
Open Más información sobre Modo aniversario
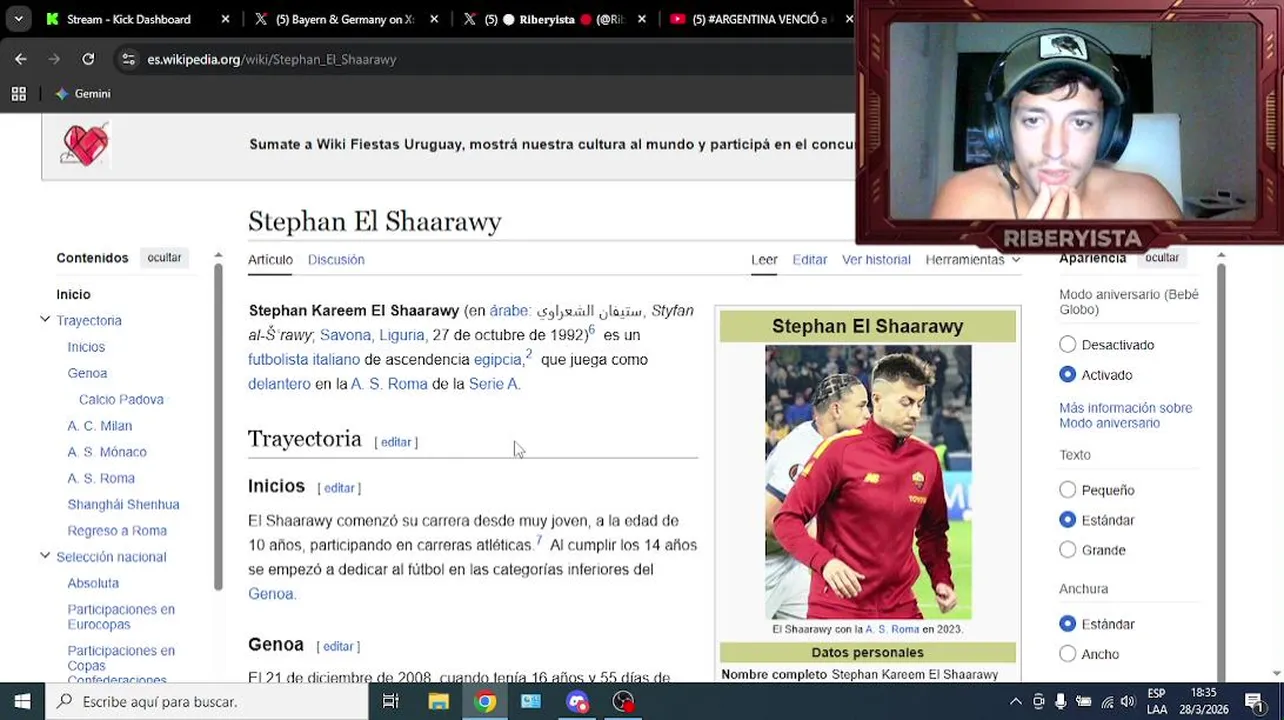(x=1126, y=415)
